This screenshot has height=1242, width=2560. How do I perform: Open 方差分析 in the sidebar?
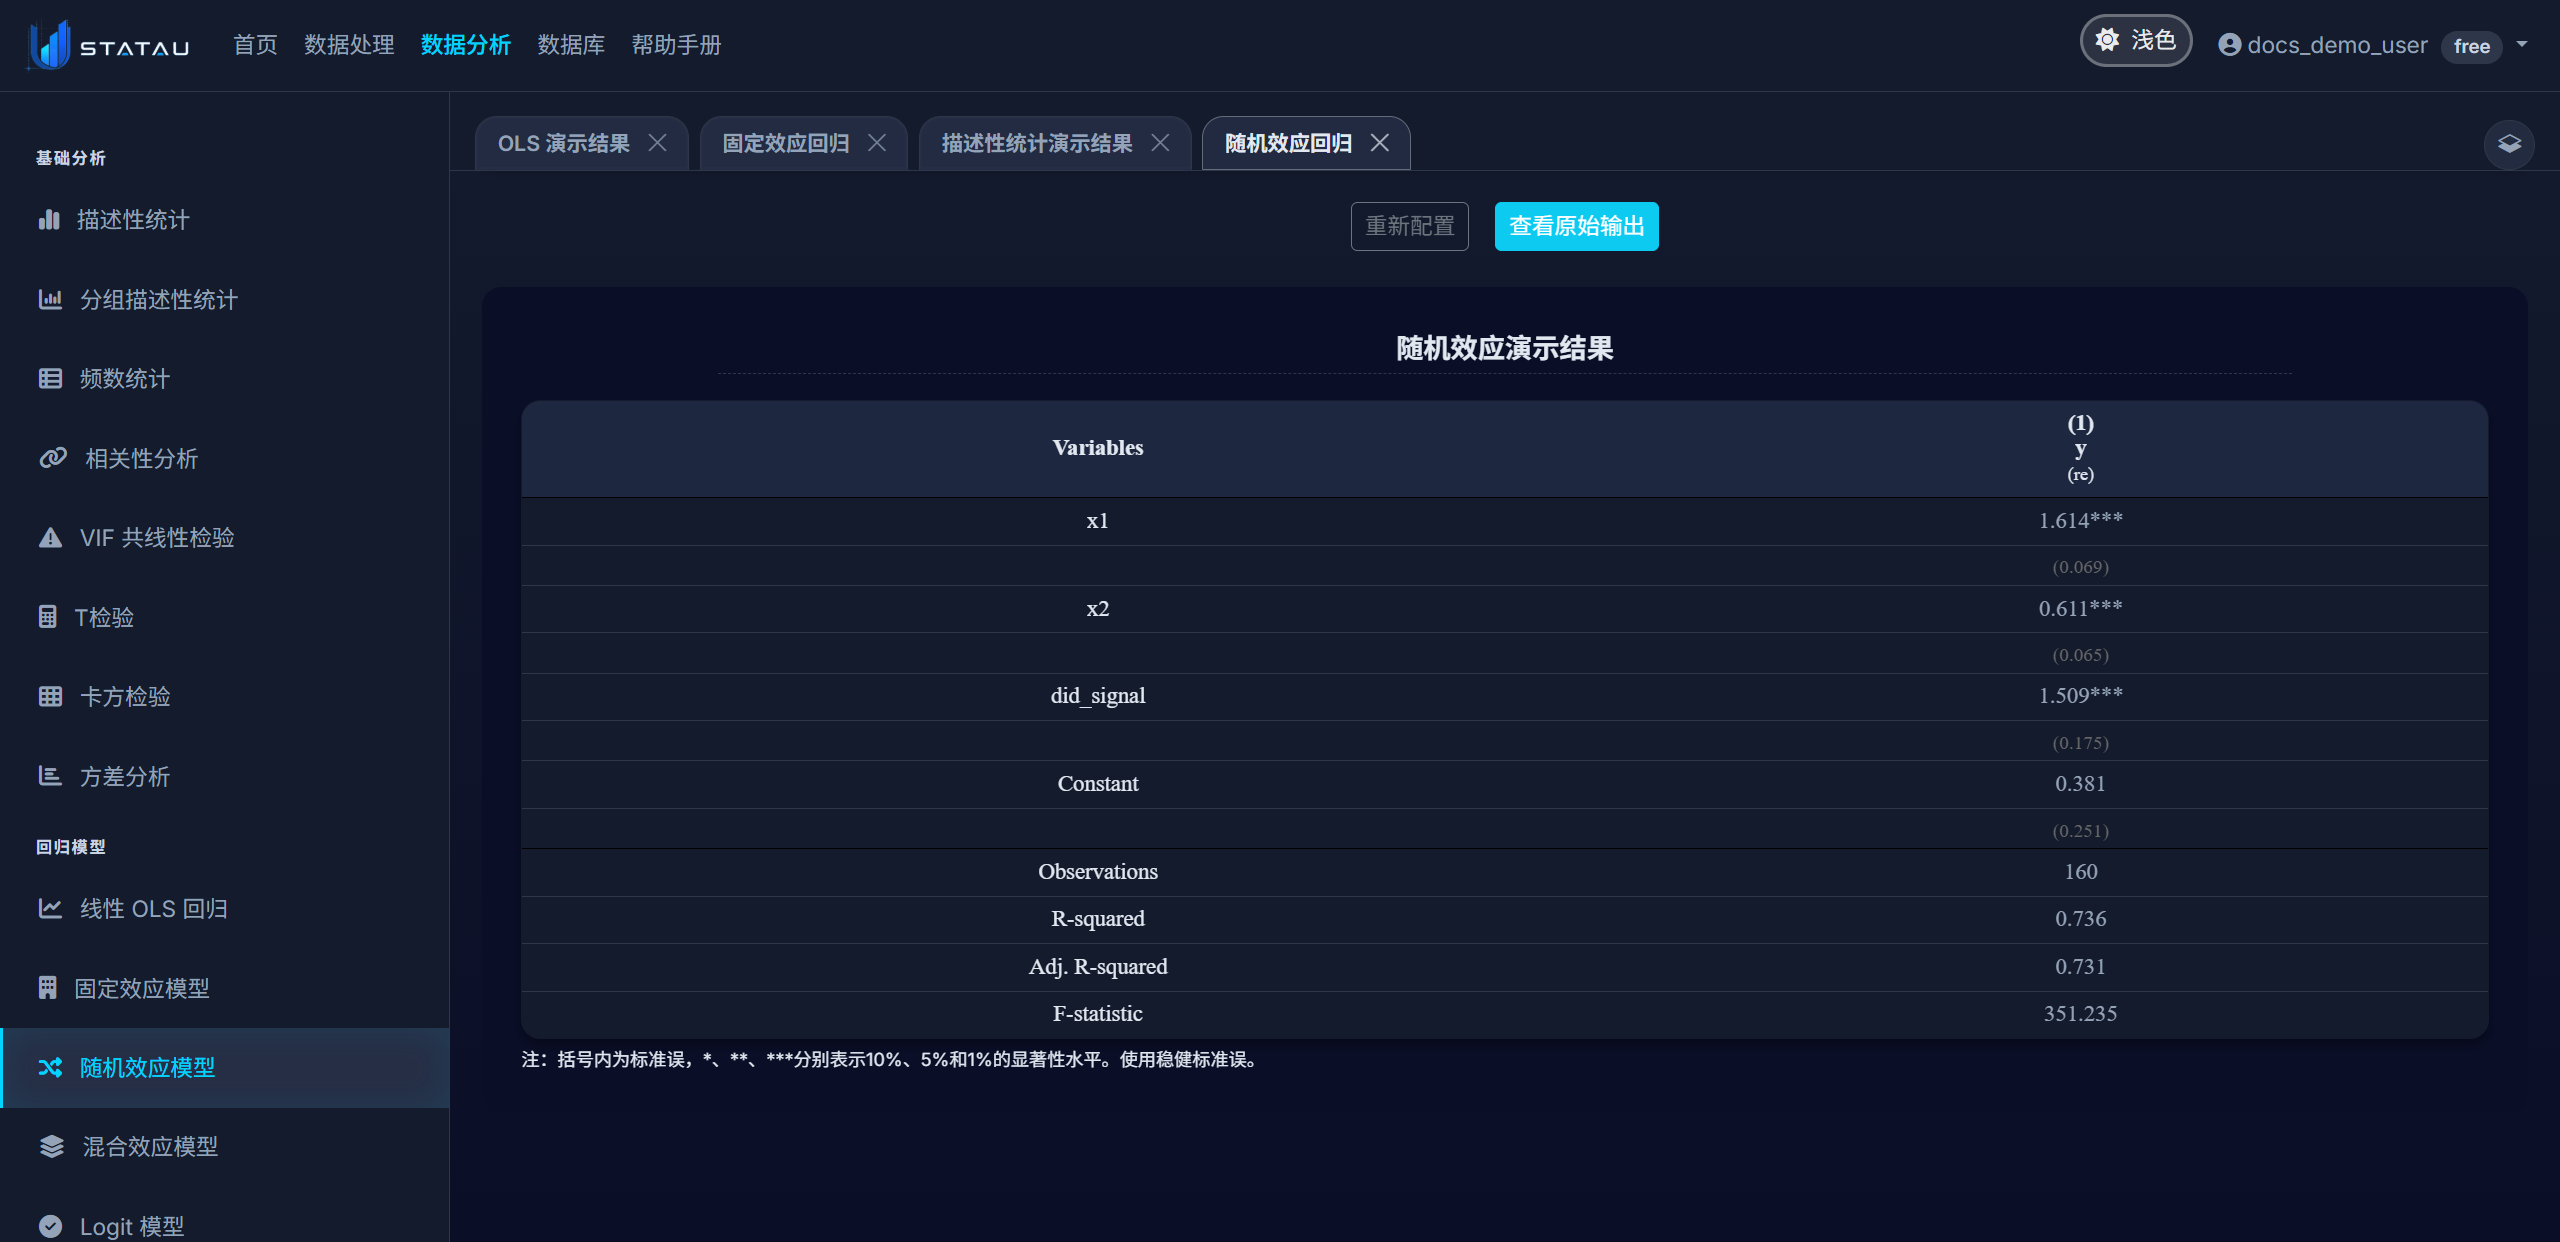point(225,776)
